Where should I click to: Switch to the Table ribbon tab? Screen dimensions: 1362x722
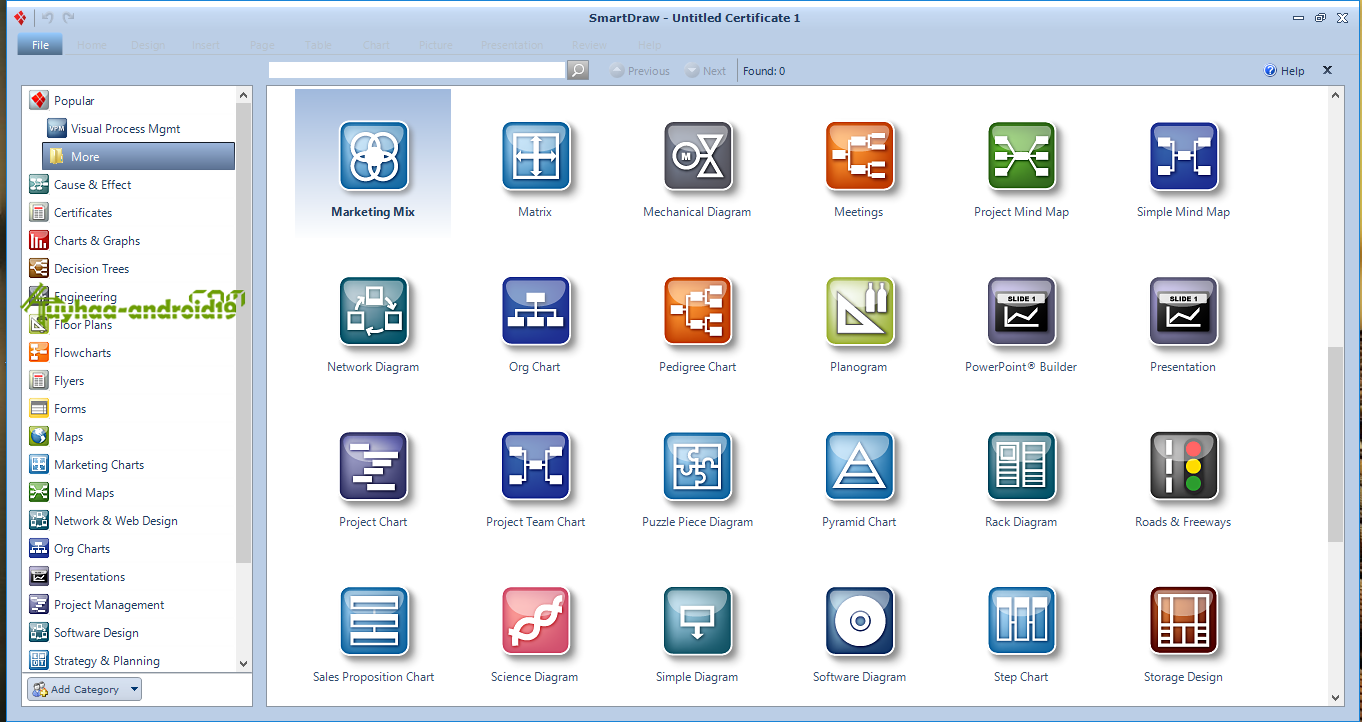click(319, 45)
